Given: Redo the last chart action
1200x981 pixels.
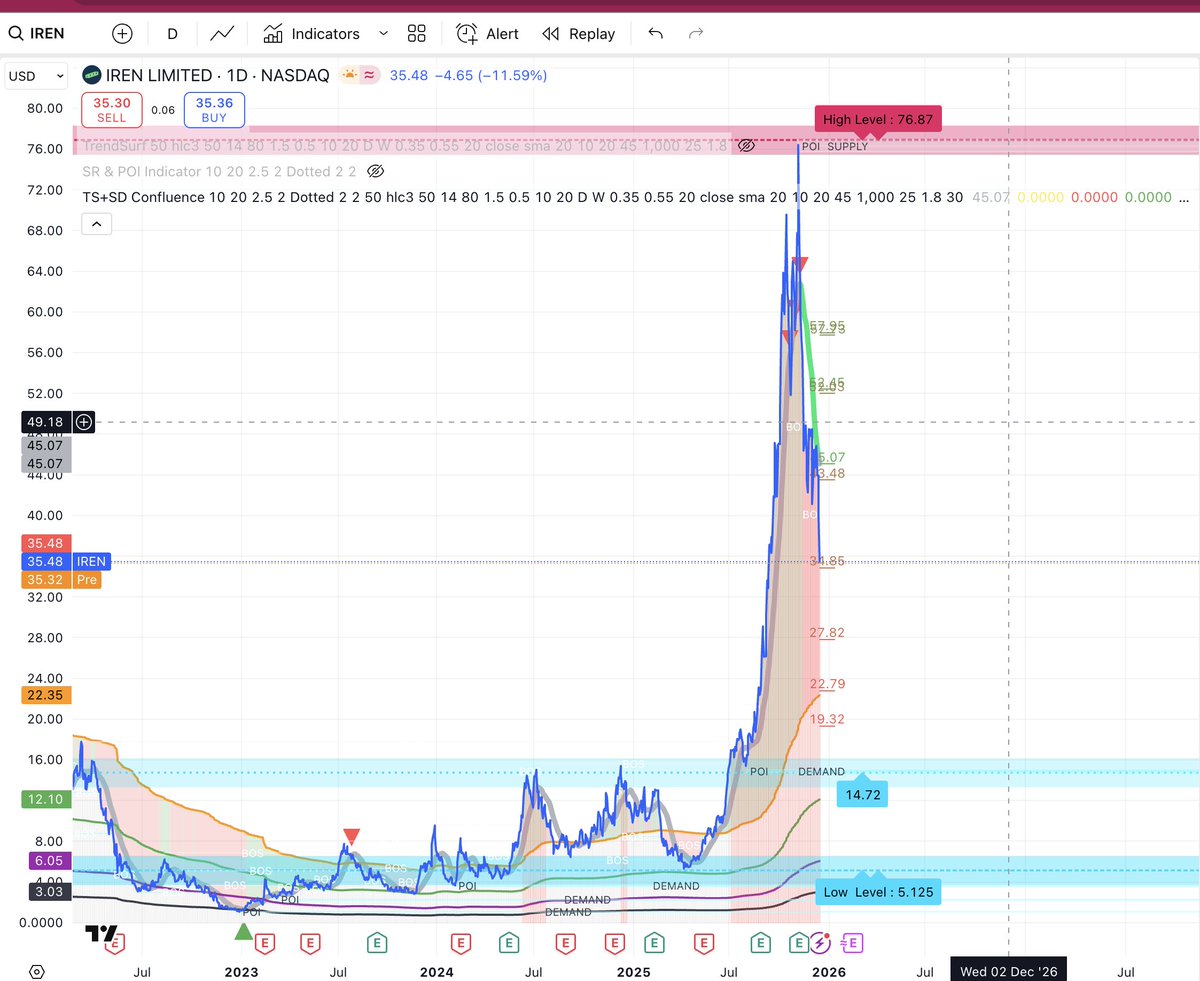Looking at the screenshot, I should (x=696, y=33).
